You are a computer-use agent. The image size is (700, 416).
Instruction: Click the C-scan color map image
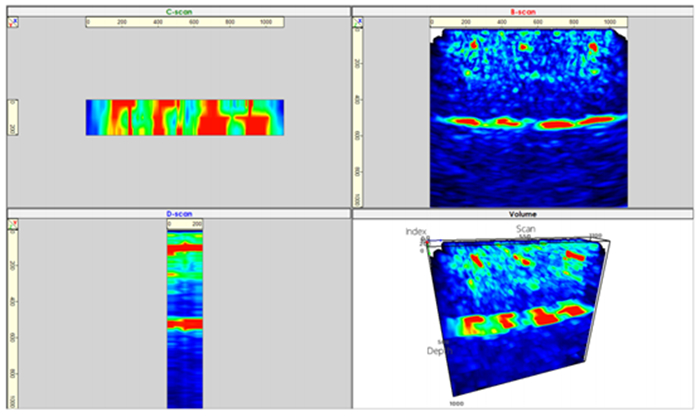(185, 117)
